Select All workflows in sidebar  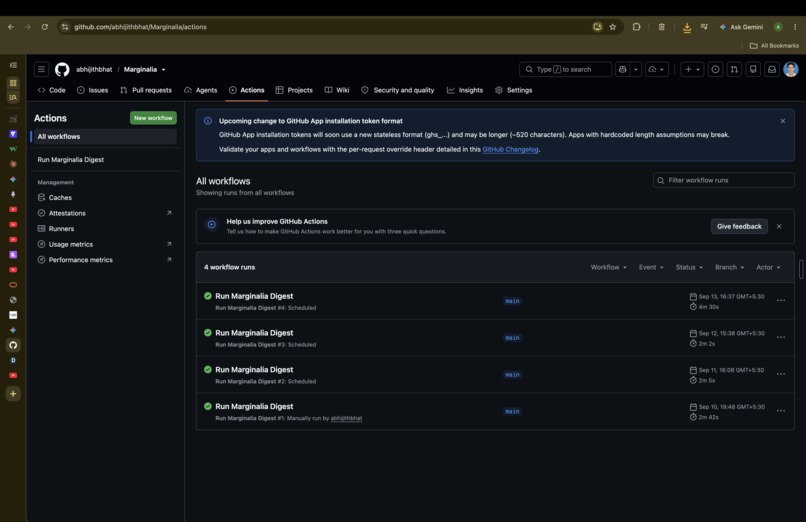(104, 137)
